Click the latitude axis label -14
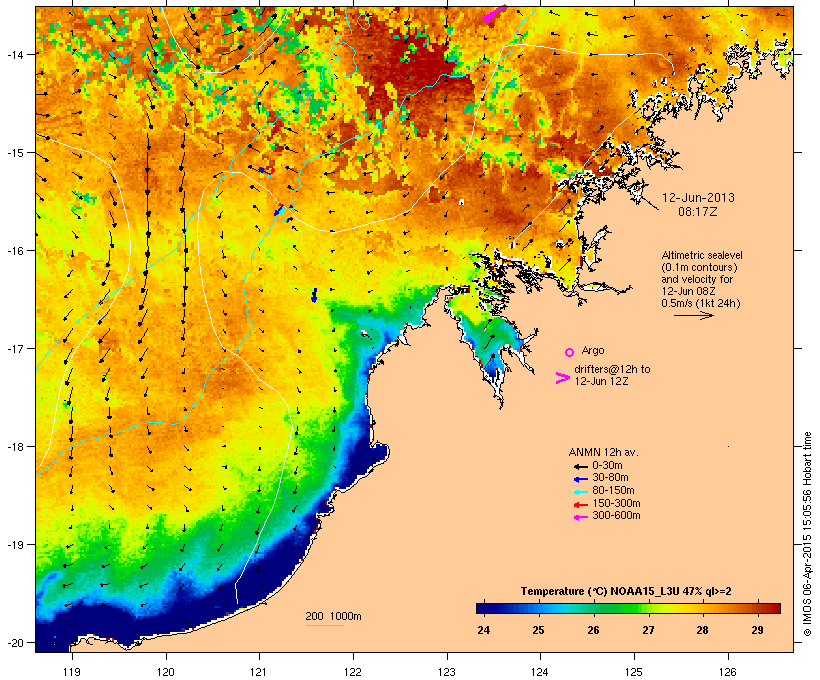This screenshot has width=820, height=680. [15, 54]
